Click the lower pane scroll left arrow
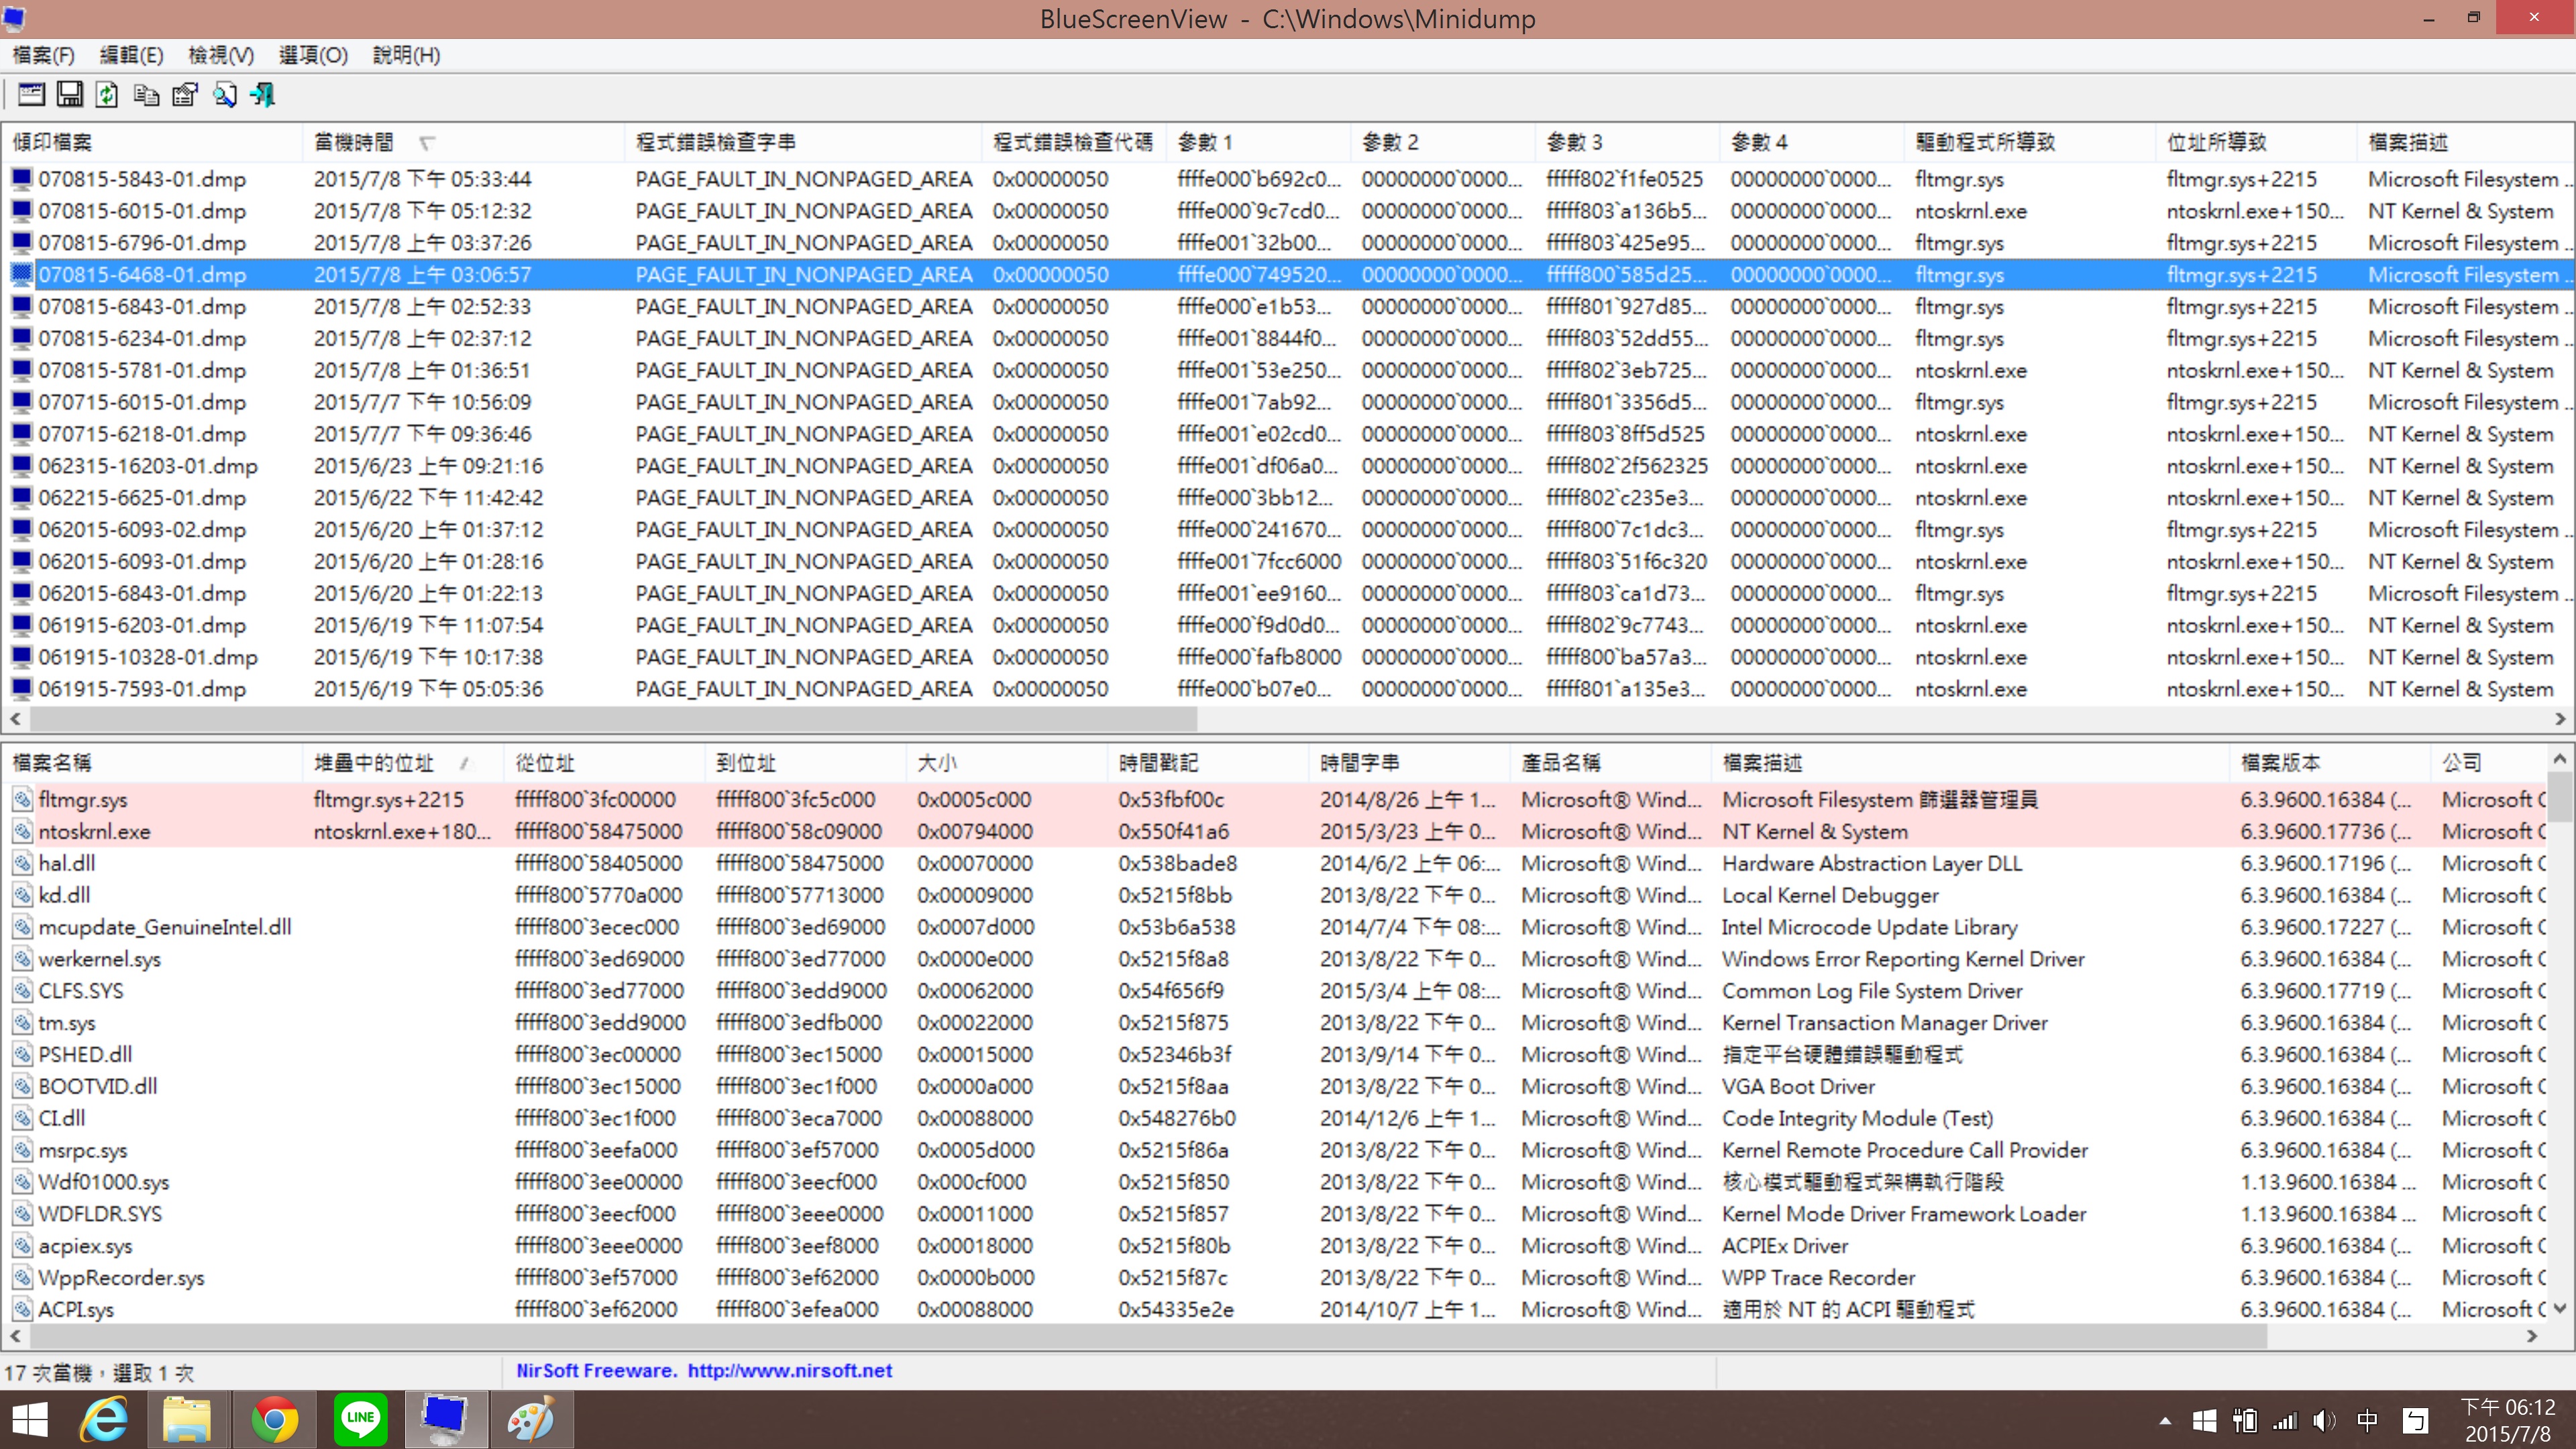 (15, 1336)
